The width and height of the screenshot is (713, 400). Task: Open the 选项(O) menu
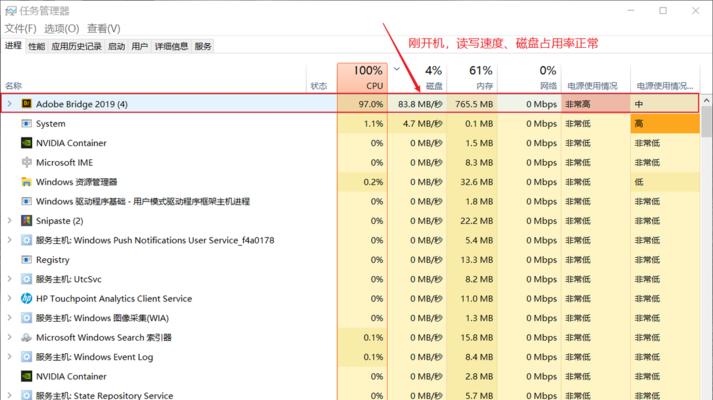pos(61,29)
